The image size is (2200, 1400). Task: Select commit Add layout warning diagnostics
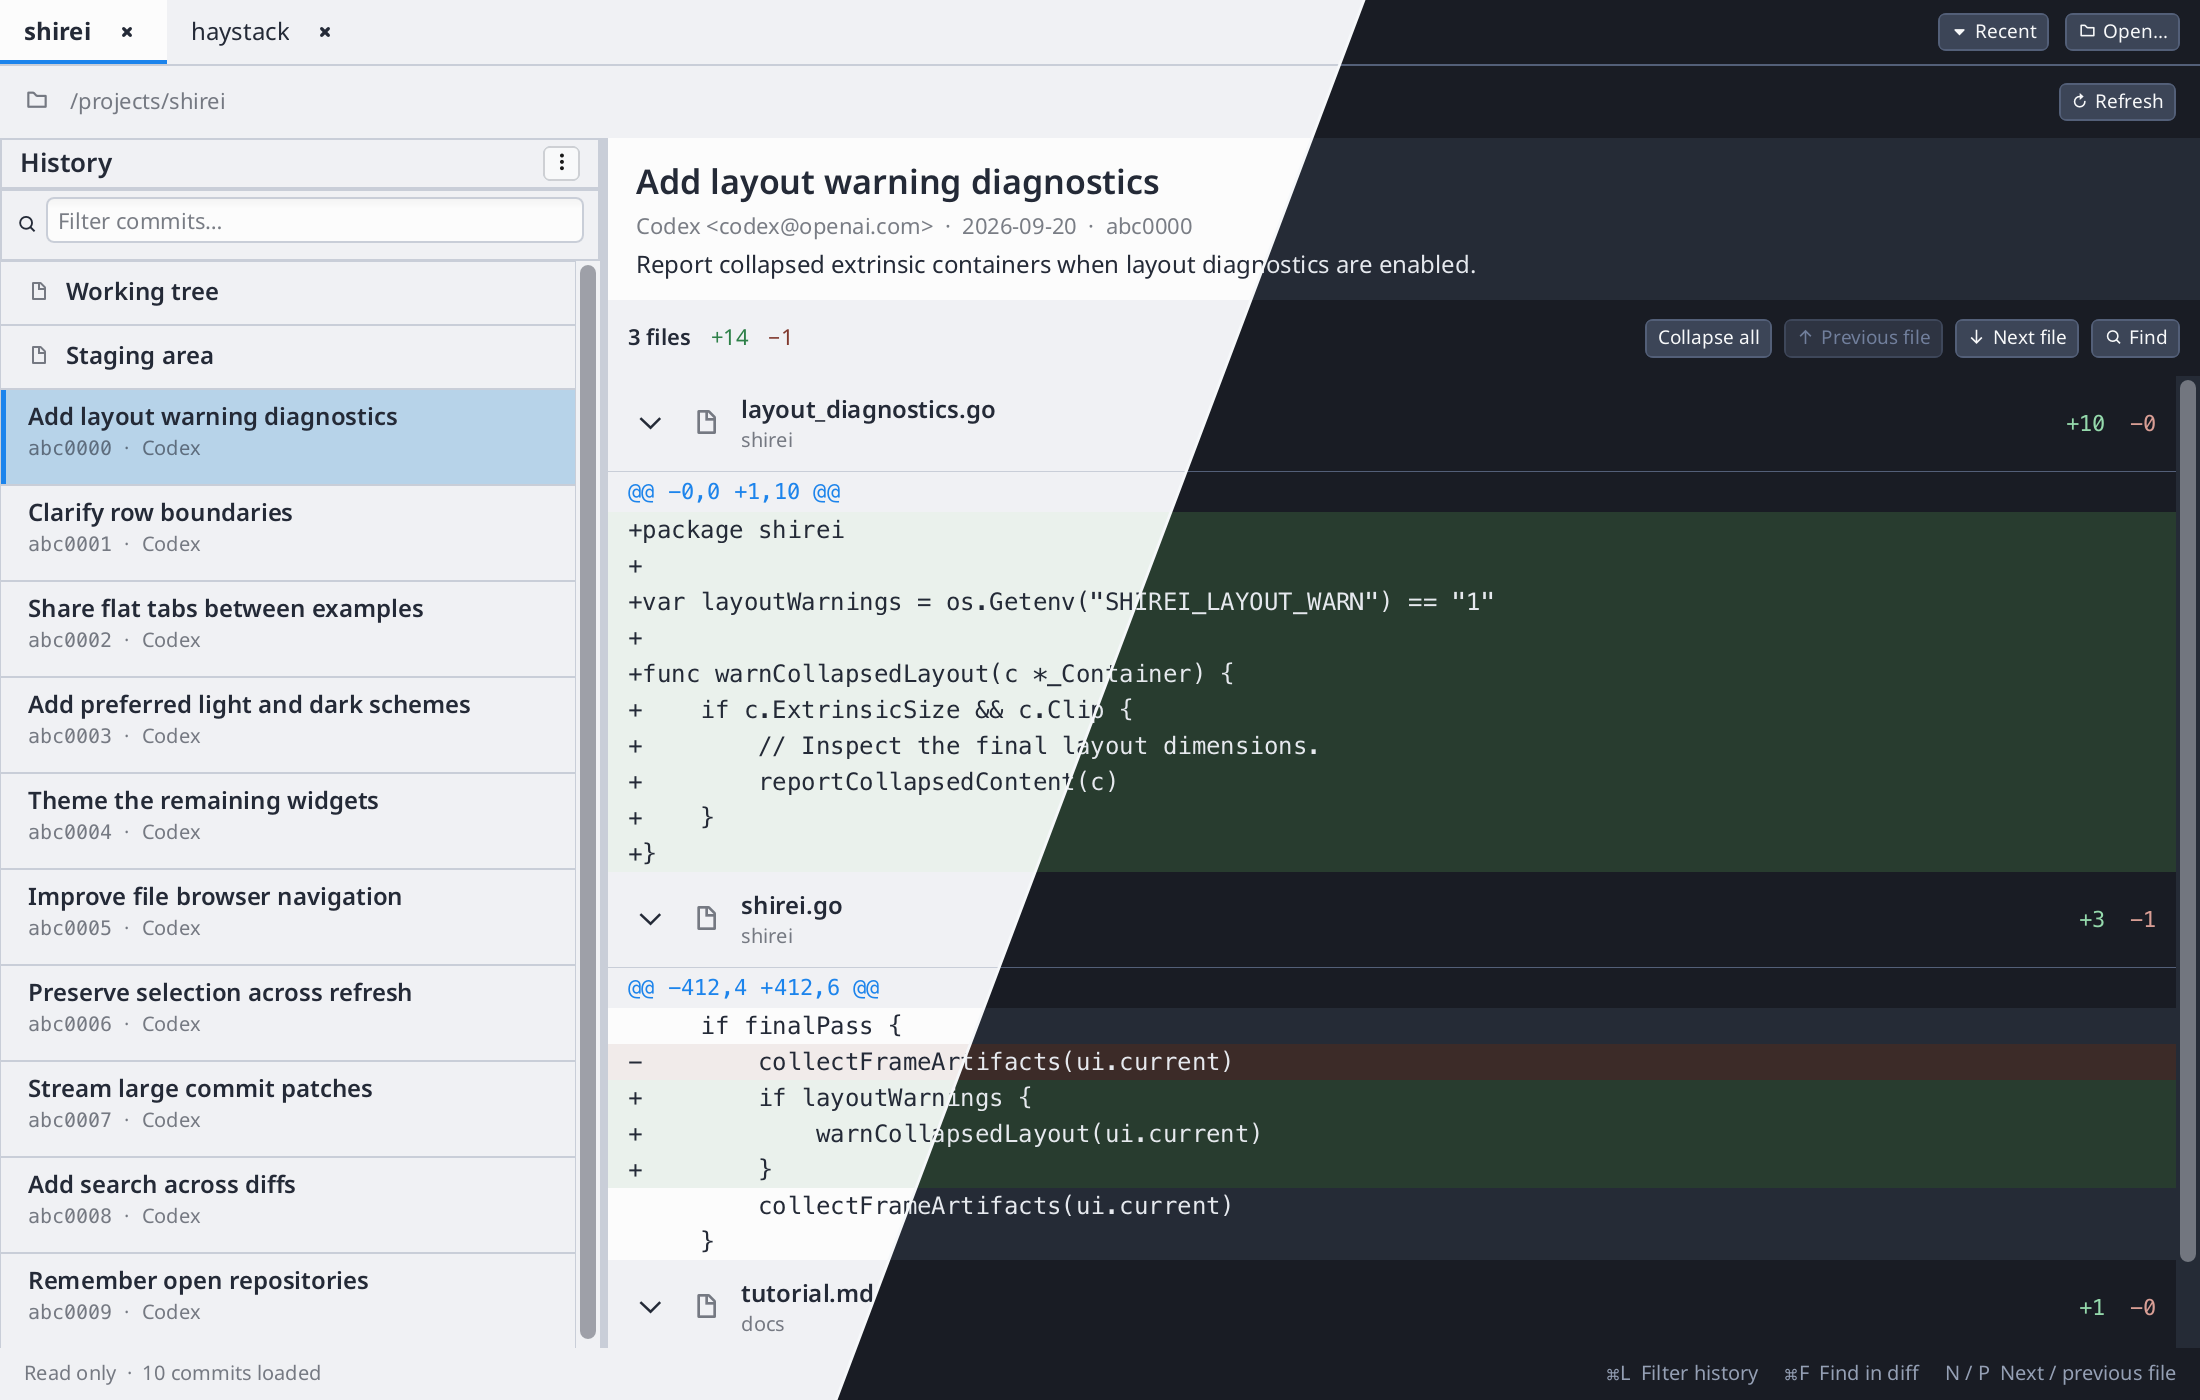(x=288, y=437)
